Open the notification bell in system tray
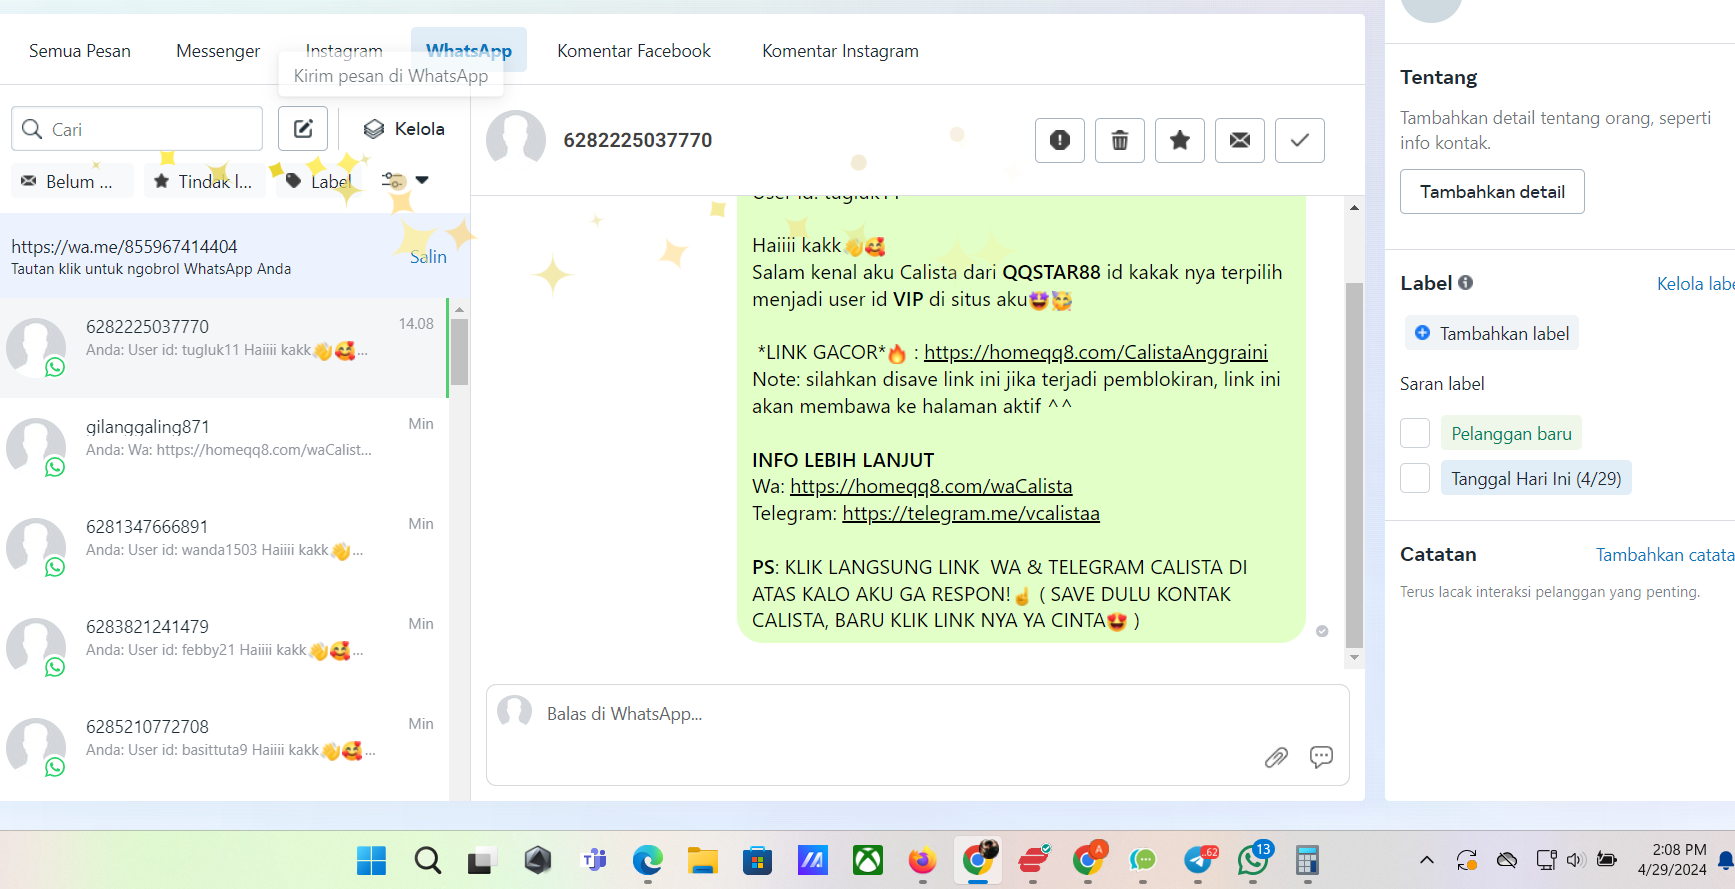This screenshot has width=1735, height=889. point(1725,860)
